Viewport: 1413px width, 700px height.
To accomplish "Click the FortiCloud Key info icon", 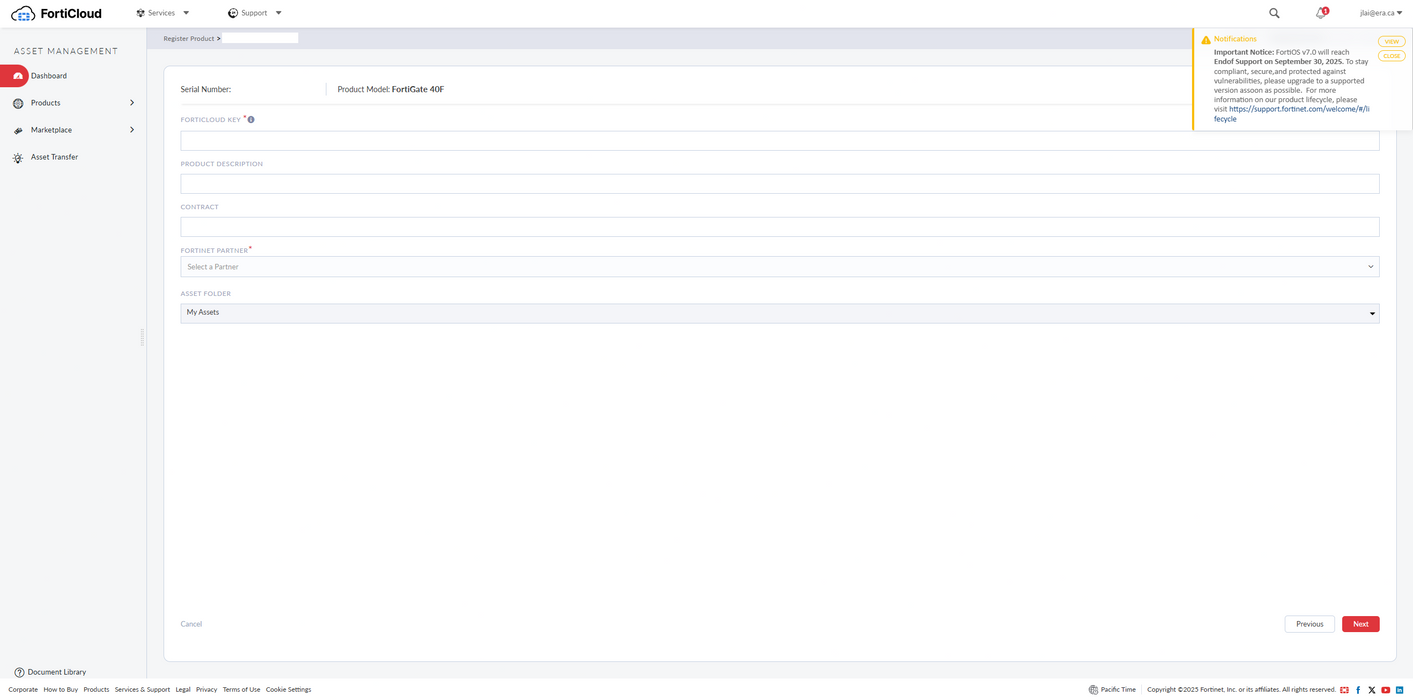I will (x=251, y=119).
